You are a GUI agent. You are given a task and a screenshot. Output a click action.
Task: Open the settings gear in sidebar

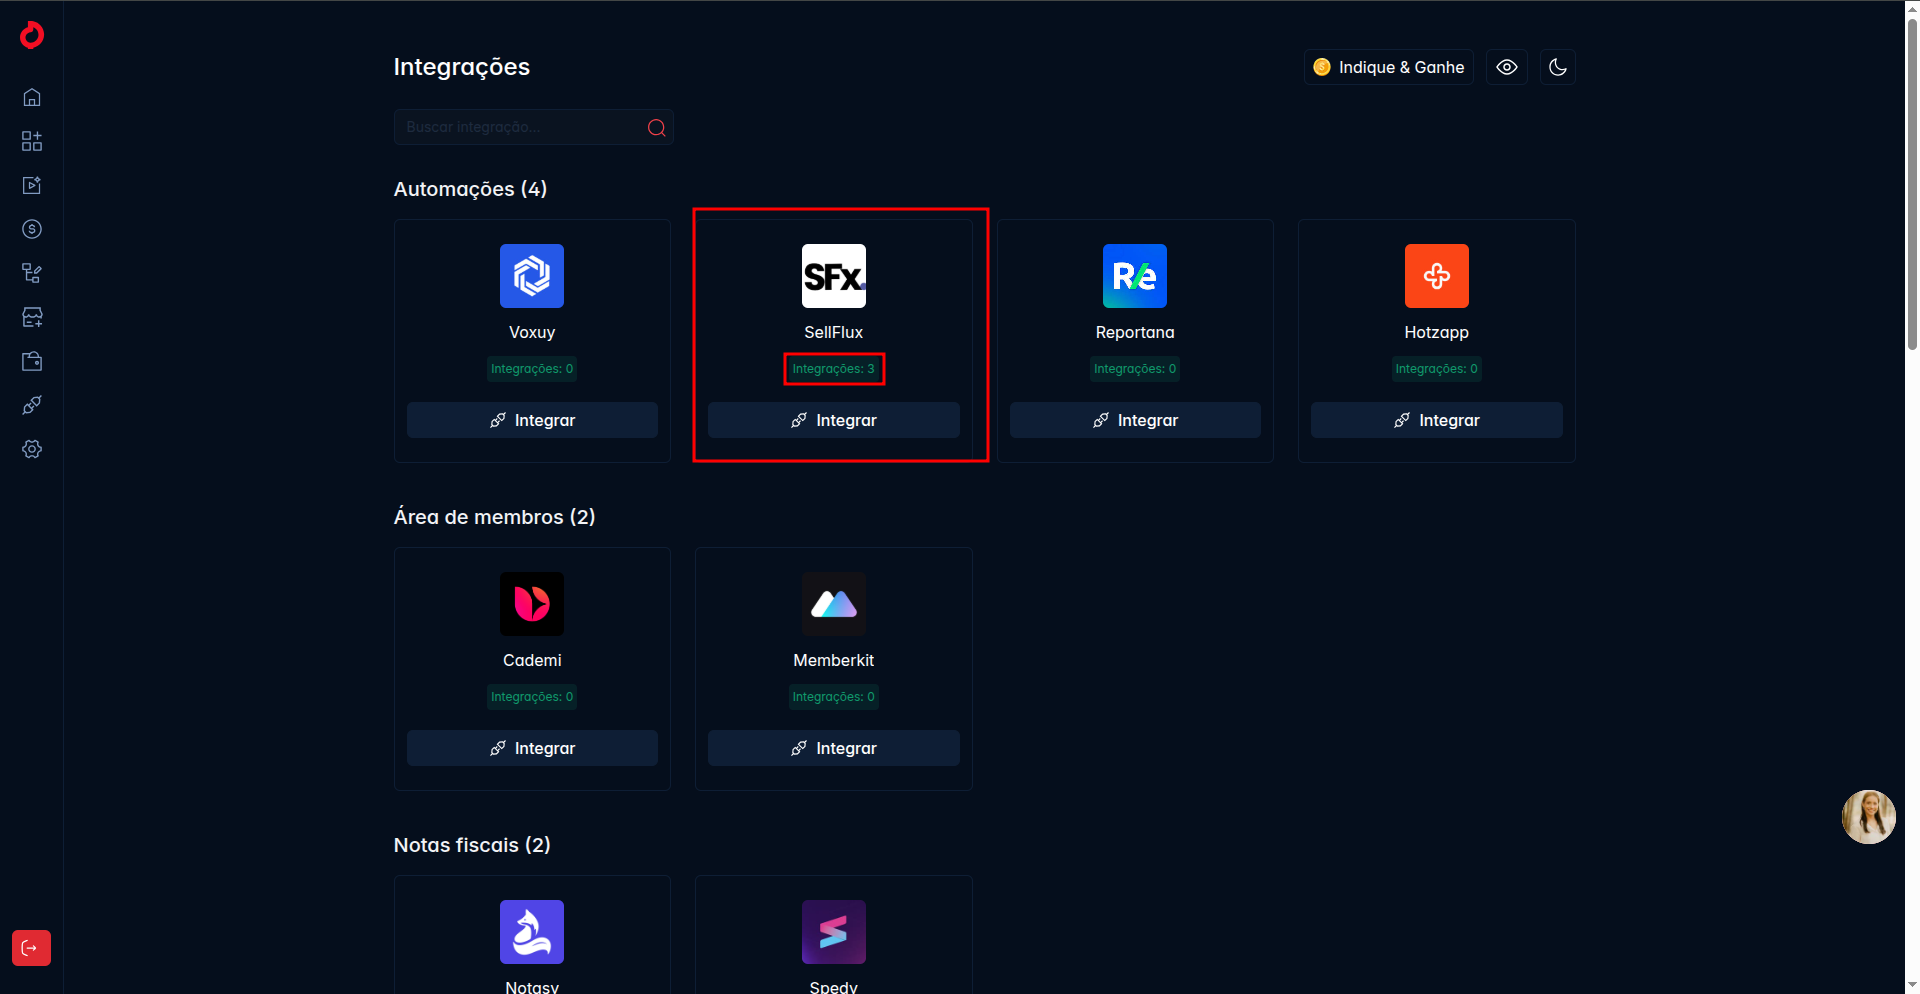32,449
